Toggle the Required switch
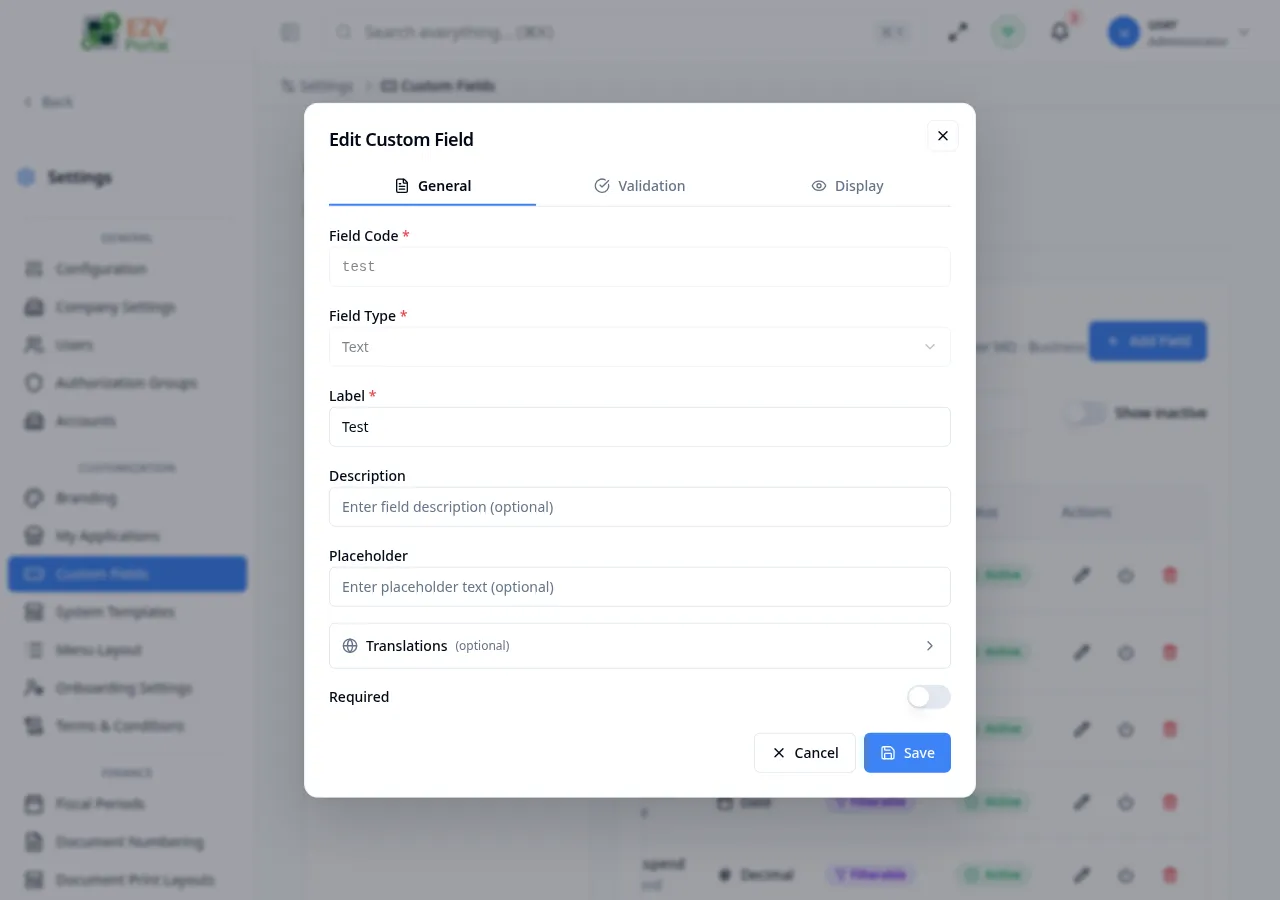Viewport: 1280px width, 900px height. [x=929, y=697]
